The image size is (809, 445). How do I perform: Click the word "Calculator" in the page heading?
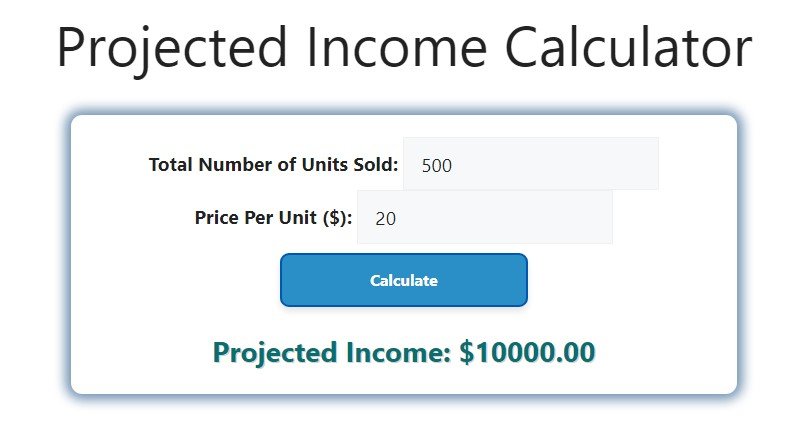click(628, 47)
